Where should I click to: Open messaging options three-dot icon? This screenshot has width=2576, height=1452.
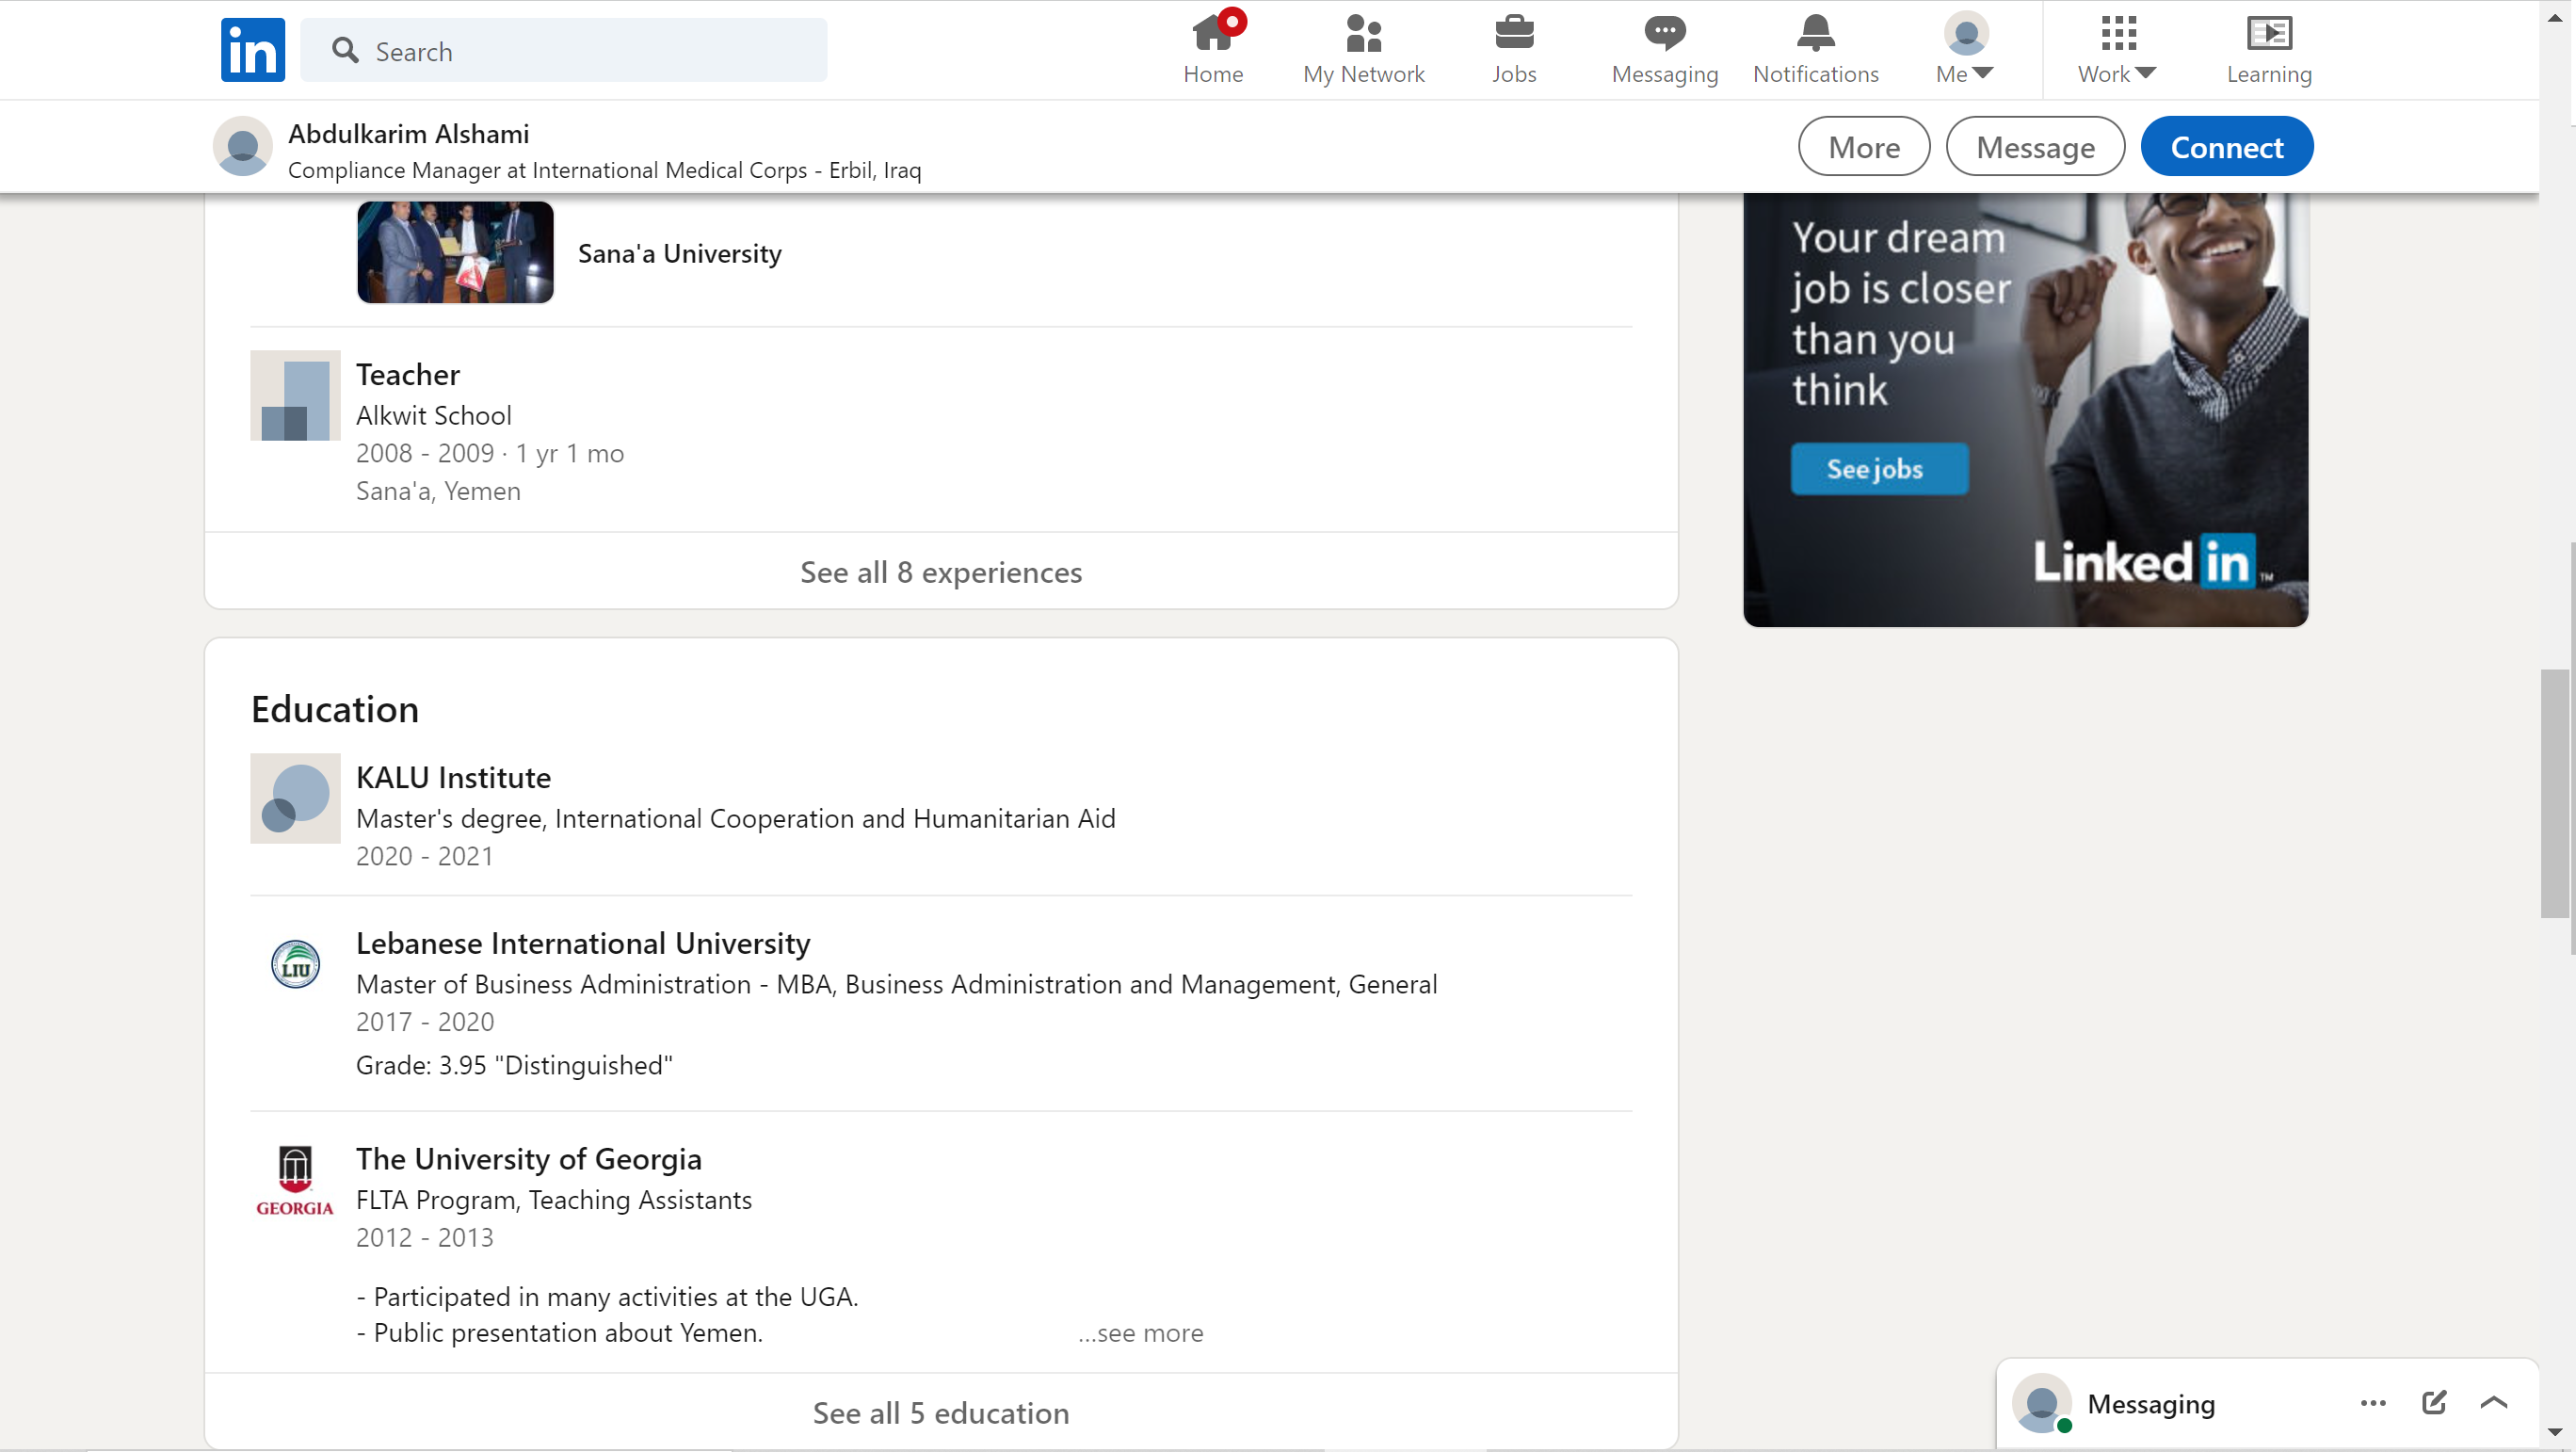tap(2373, 1402)
